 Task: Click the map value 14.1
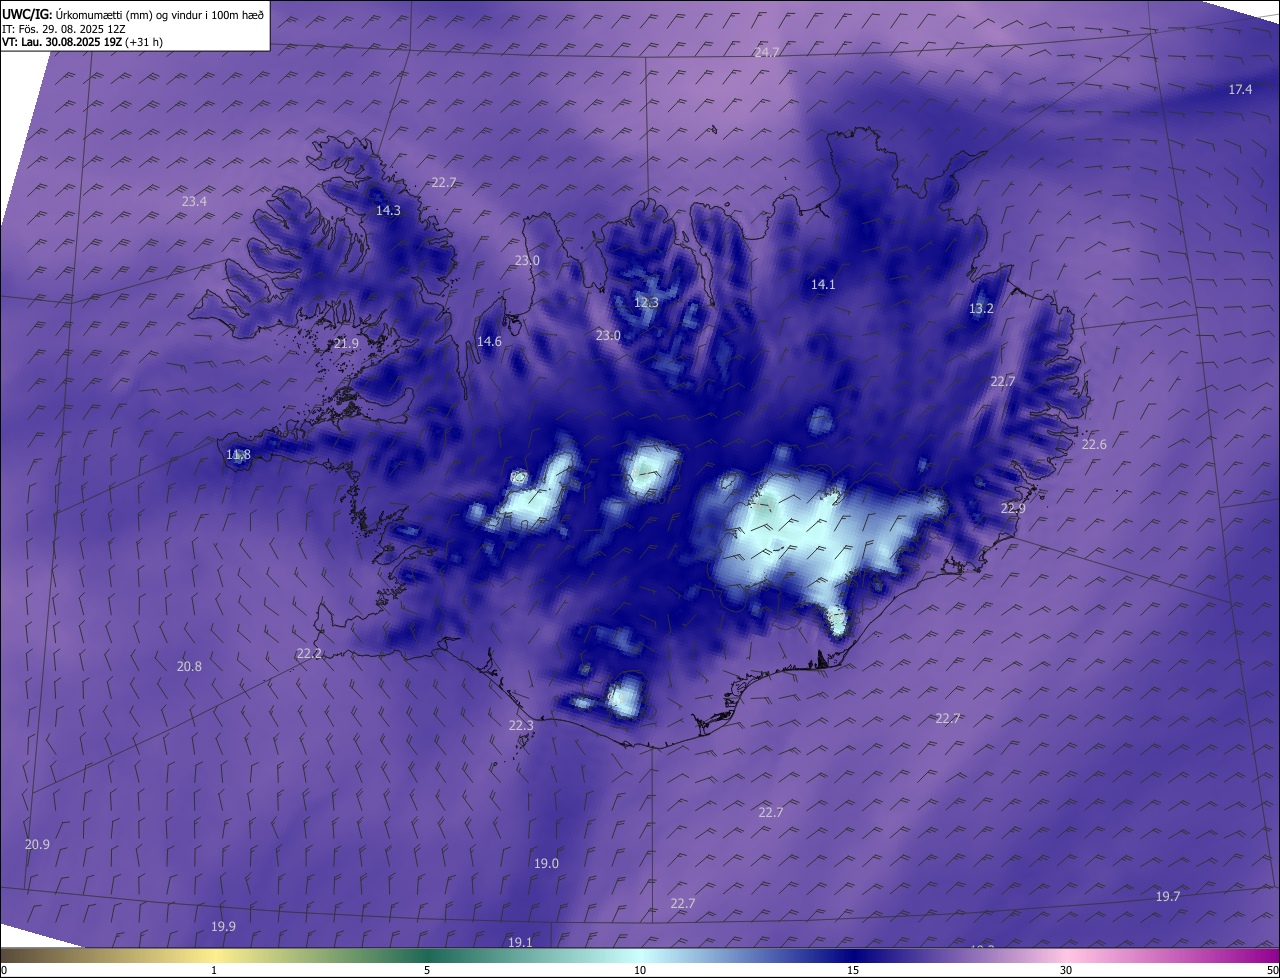[x=823, y=285]
